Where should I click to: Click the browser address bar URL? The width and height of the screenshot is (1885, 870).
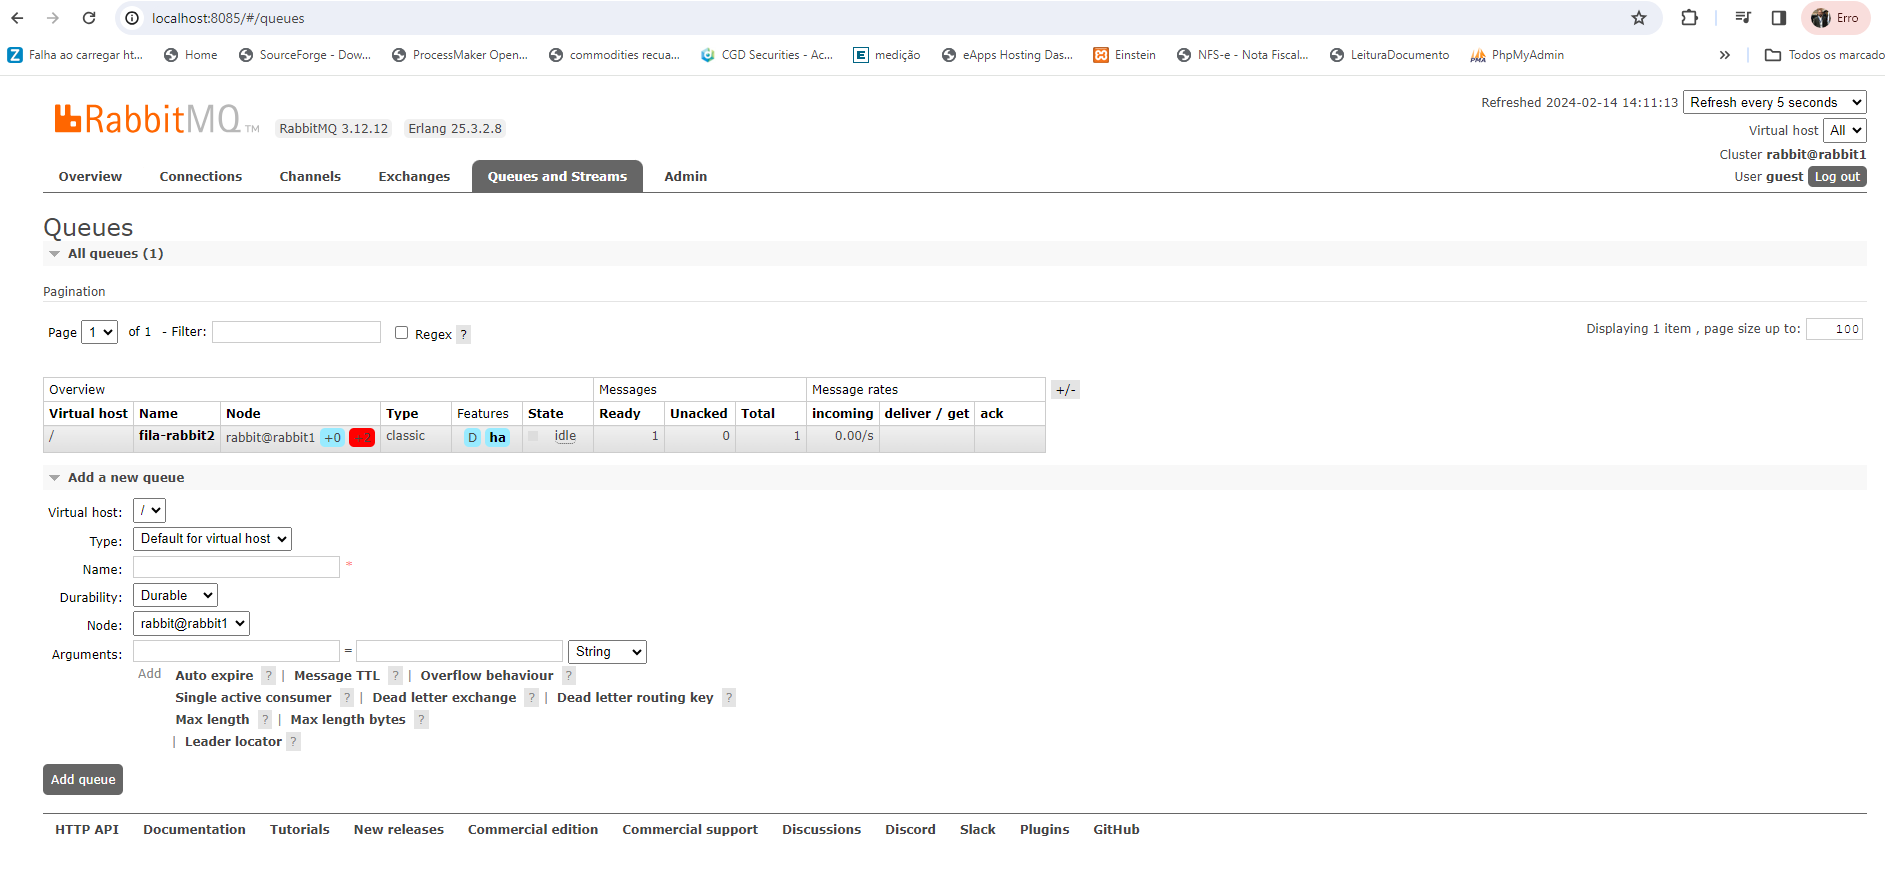[x=228, y=18]
